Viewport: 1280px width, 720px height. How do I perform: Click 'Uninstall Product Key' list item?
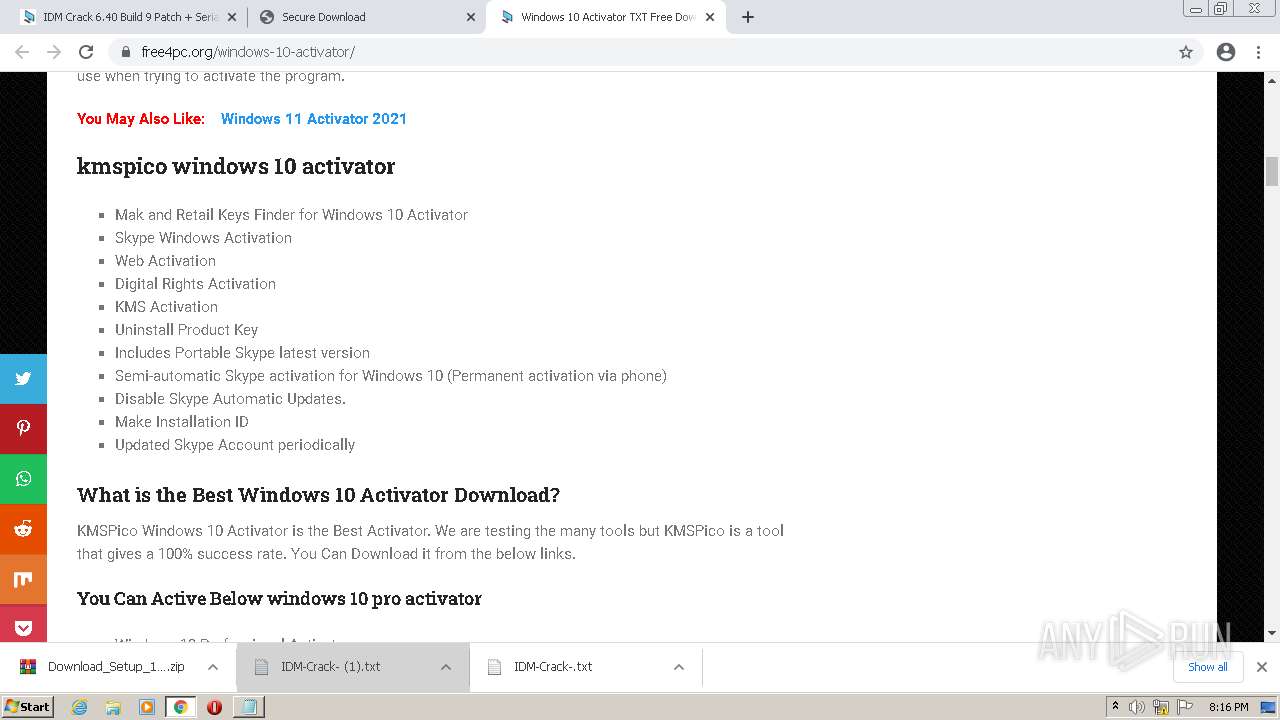(186, 330)
